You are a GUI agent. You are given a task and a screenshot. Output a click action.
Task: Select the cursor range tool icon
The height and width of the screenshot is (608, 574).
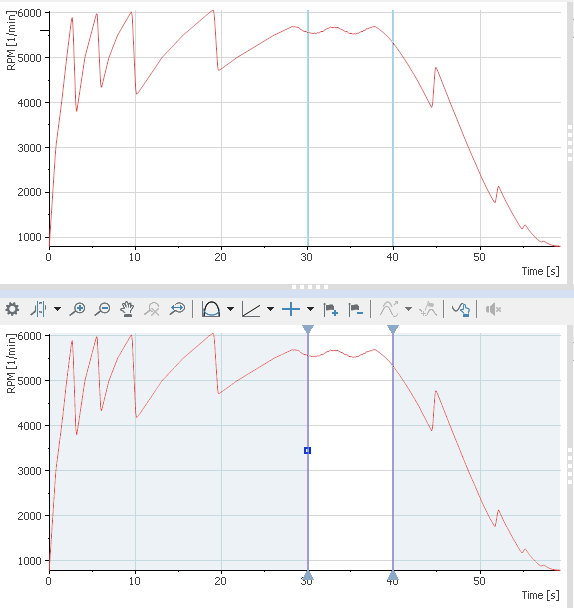[x=38, y=309]
